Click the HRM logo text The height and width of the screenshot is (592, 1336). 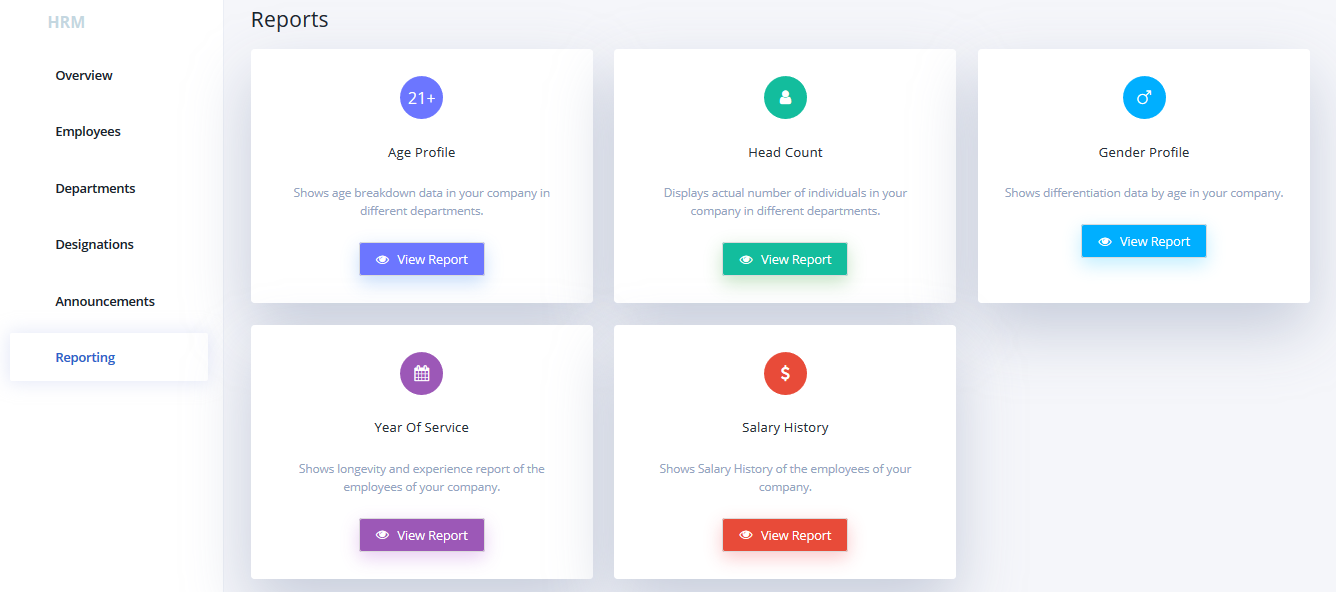point(66,22)
